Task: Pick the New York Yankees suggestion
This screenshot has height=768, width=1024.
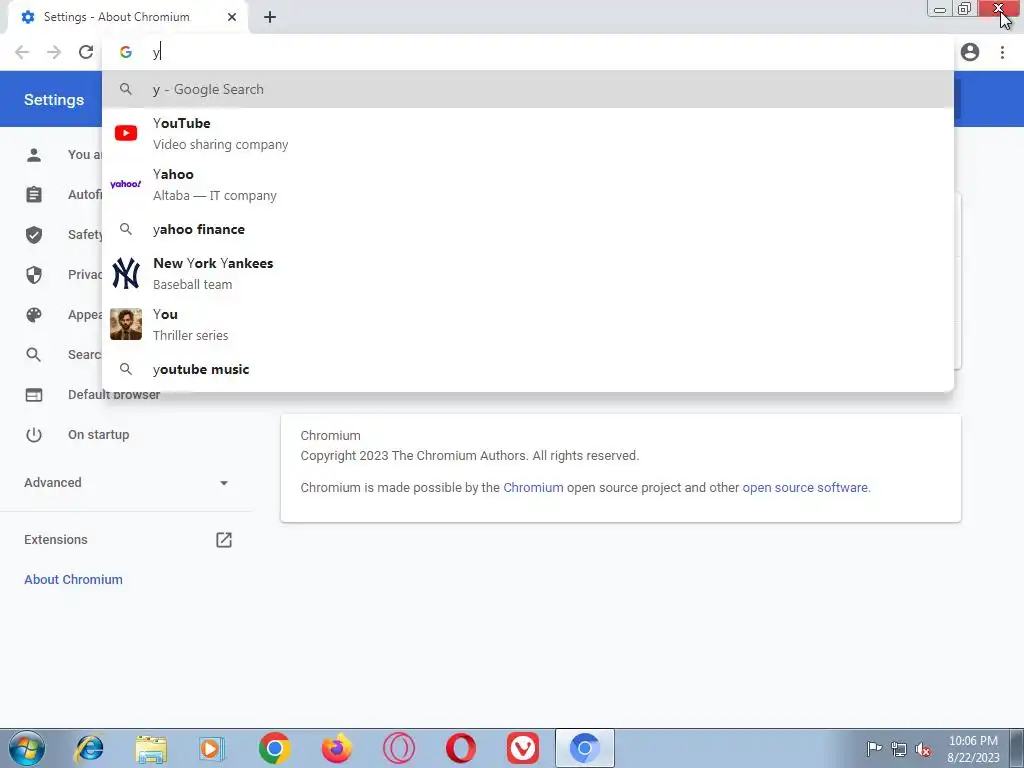Action: coord(528,273)
